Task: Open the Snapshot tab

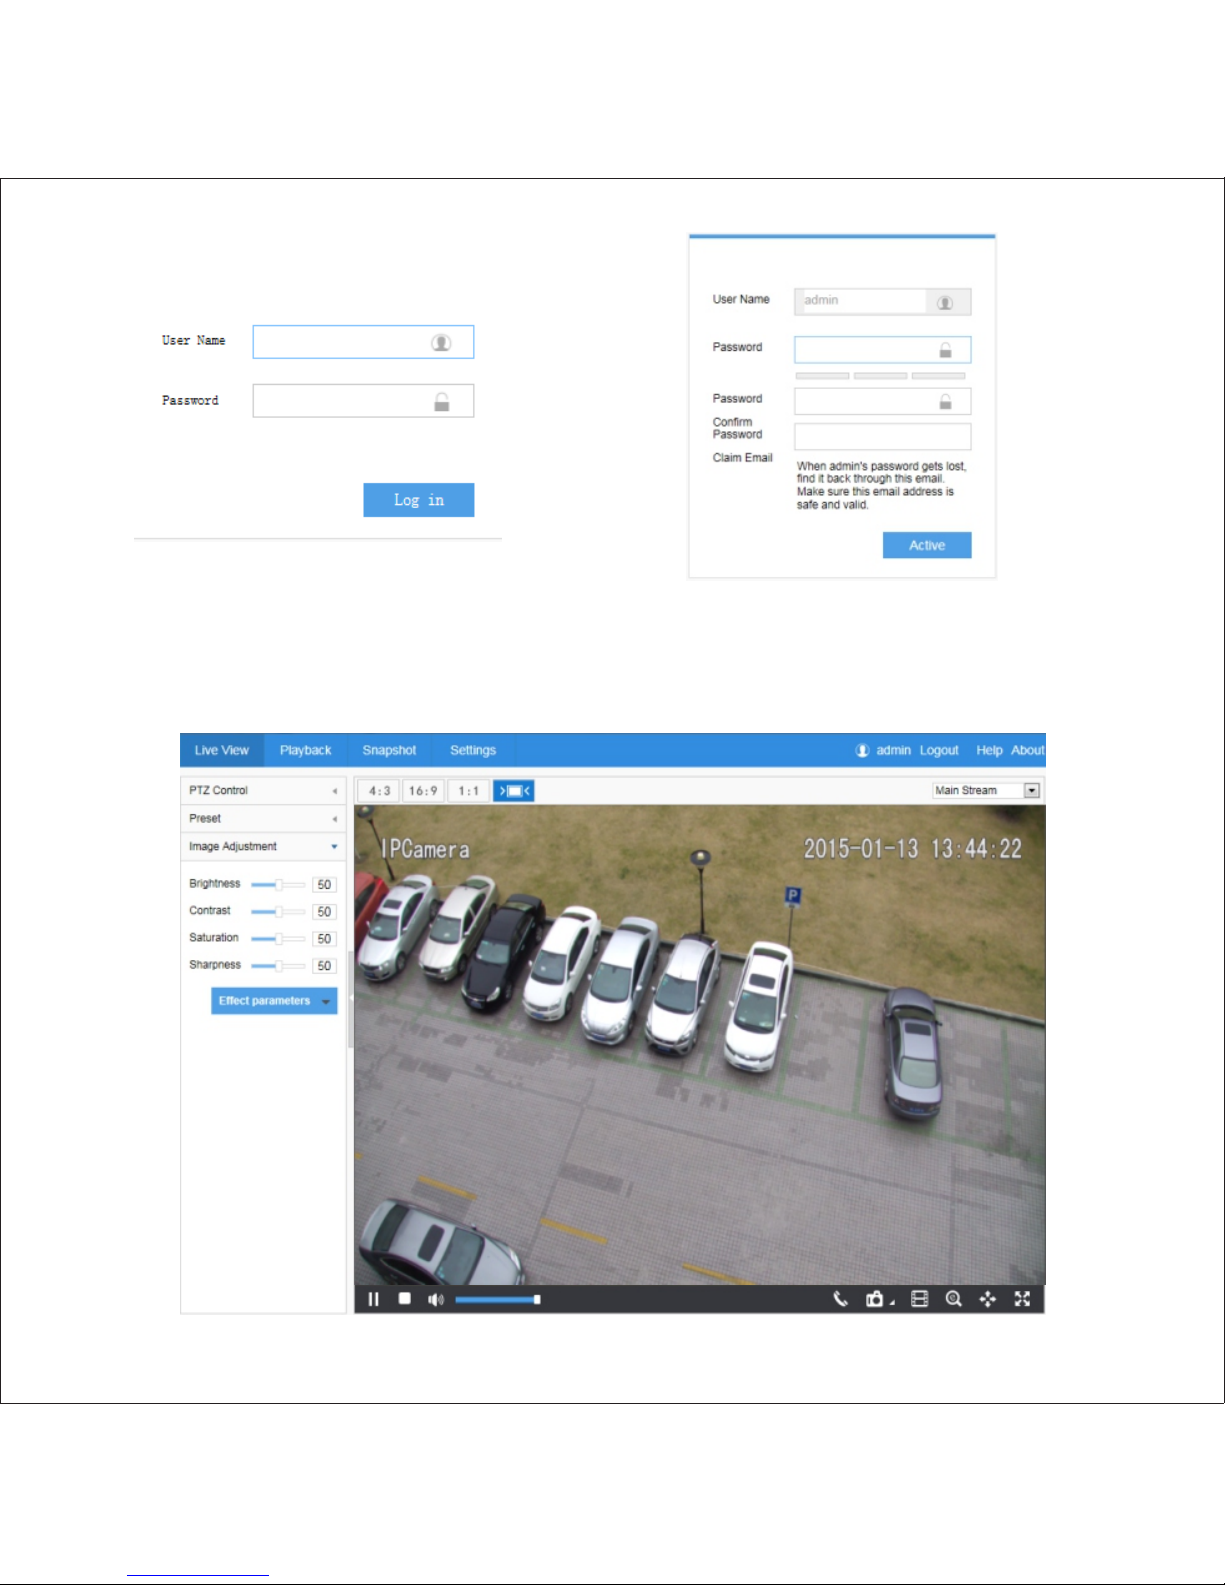Action: (x=389, y=750)
